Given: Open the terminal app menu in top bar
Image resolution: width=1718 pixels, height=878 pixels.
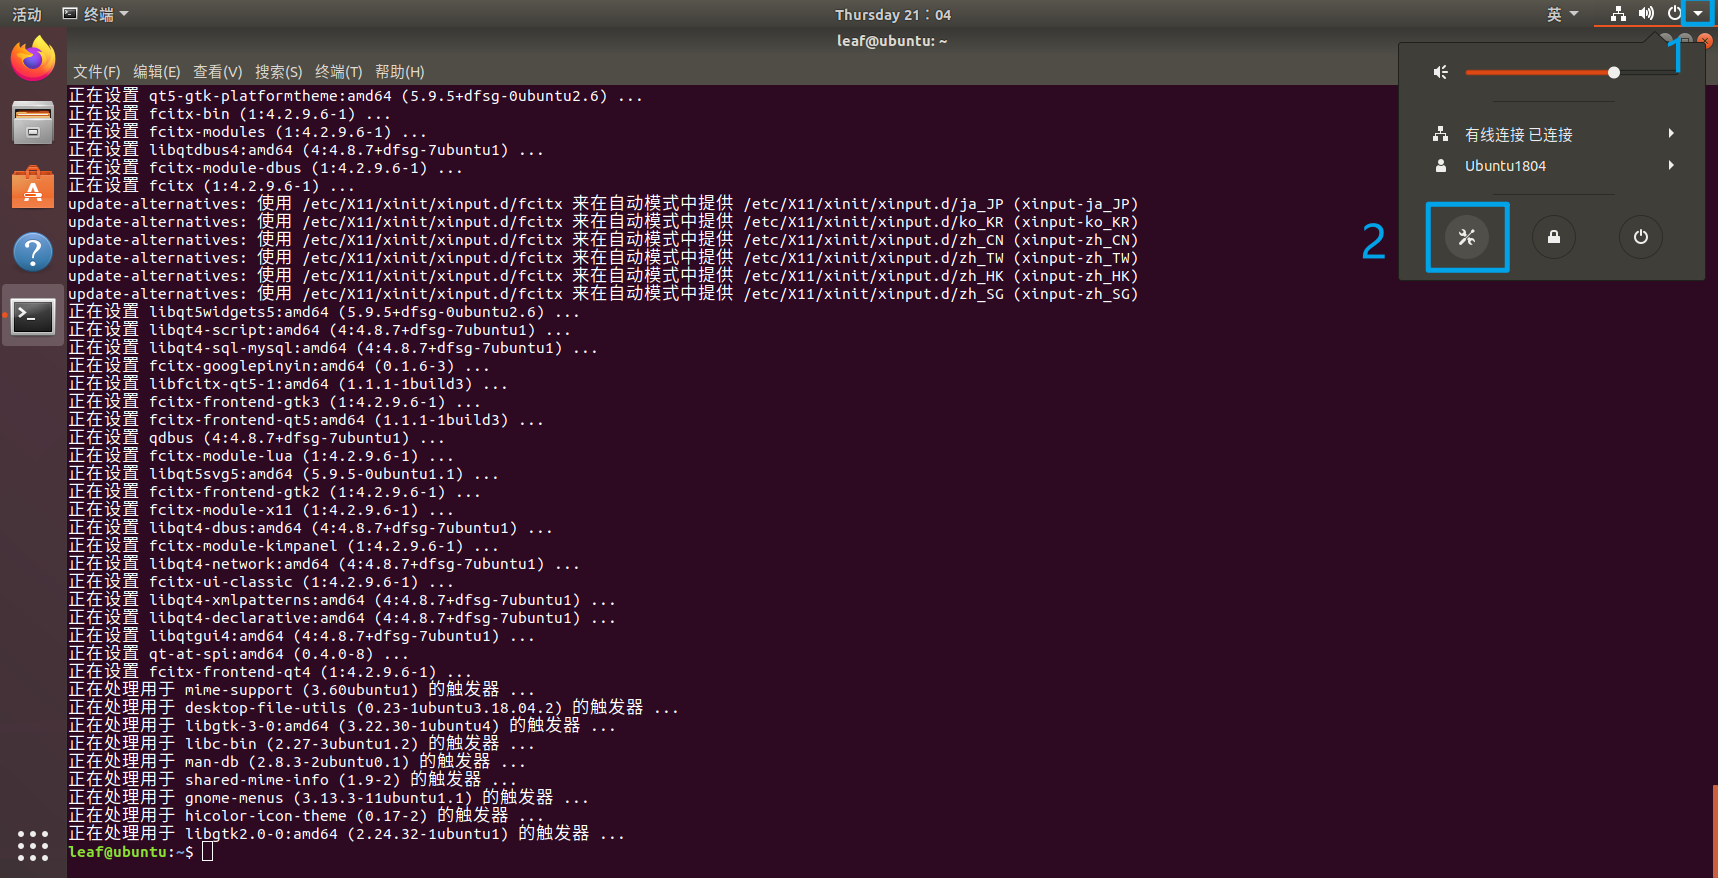Looking at the screenshot, I should point(96,14).
